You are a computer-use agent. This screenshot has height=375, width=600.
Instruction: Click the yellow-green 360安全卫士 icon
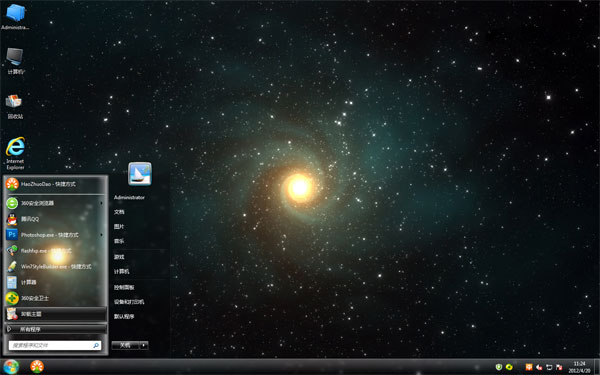coord(12,298)
